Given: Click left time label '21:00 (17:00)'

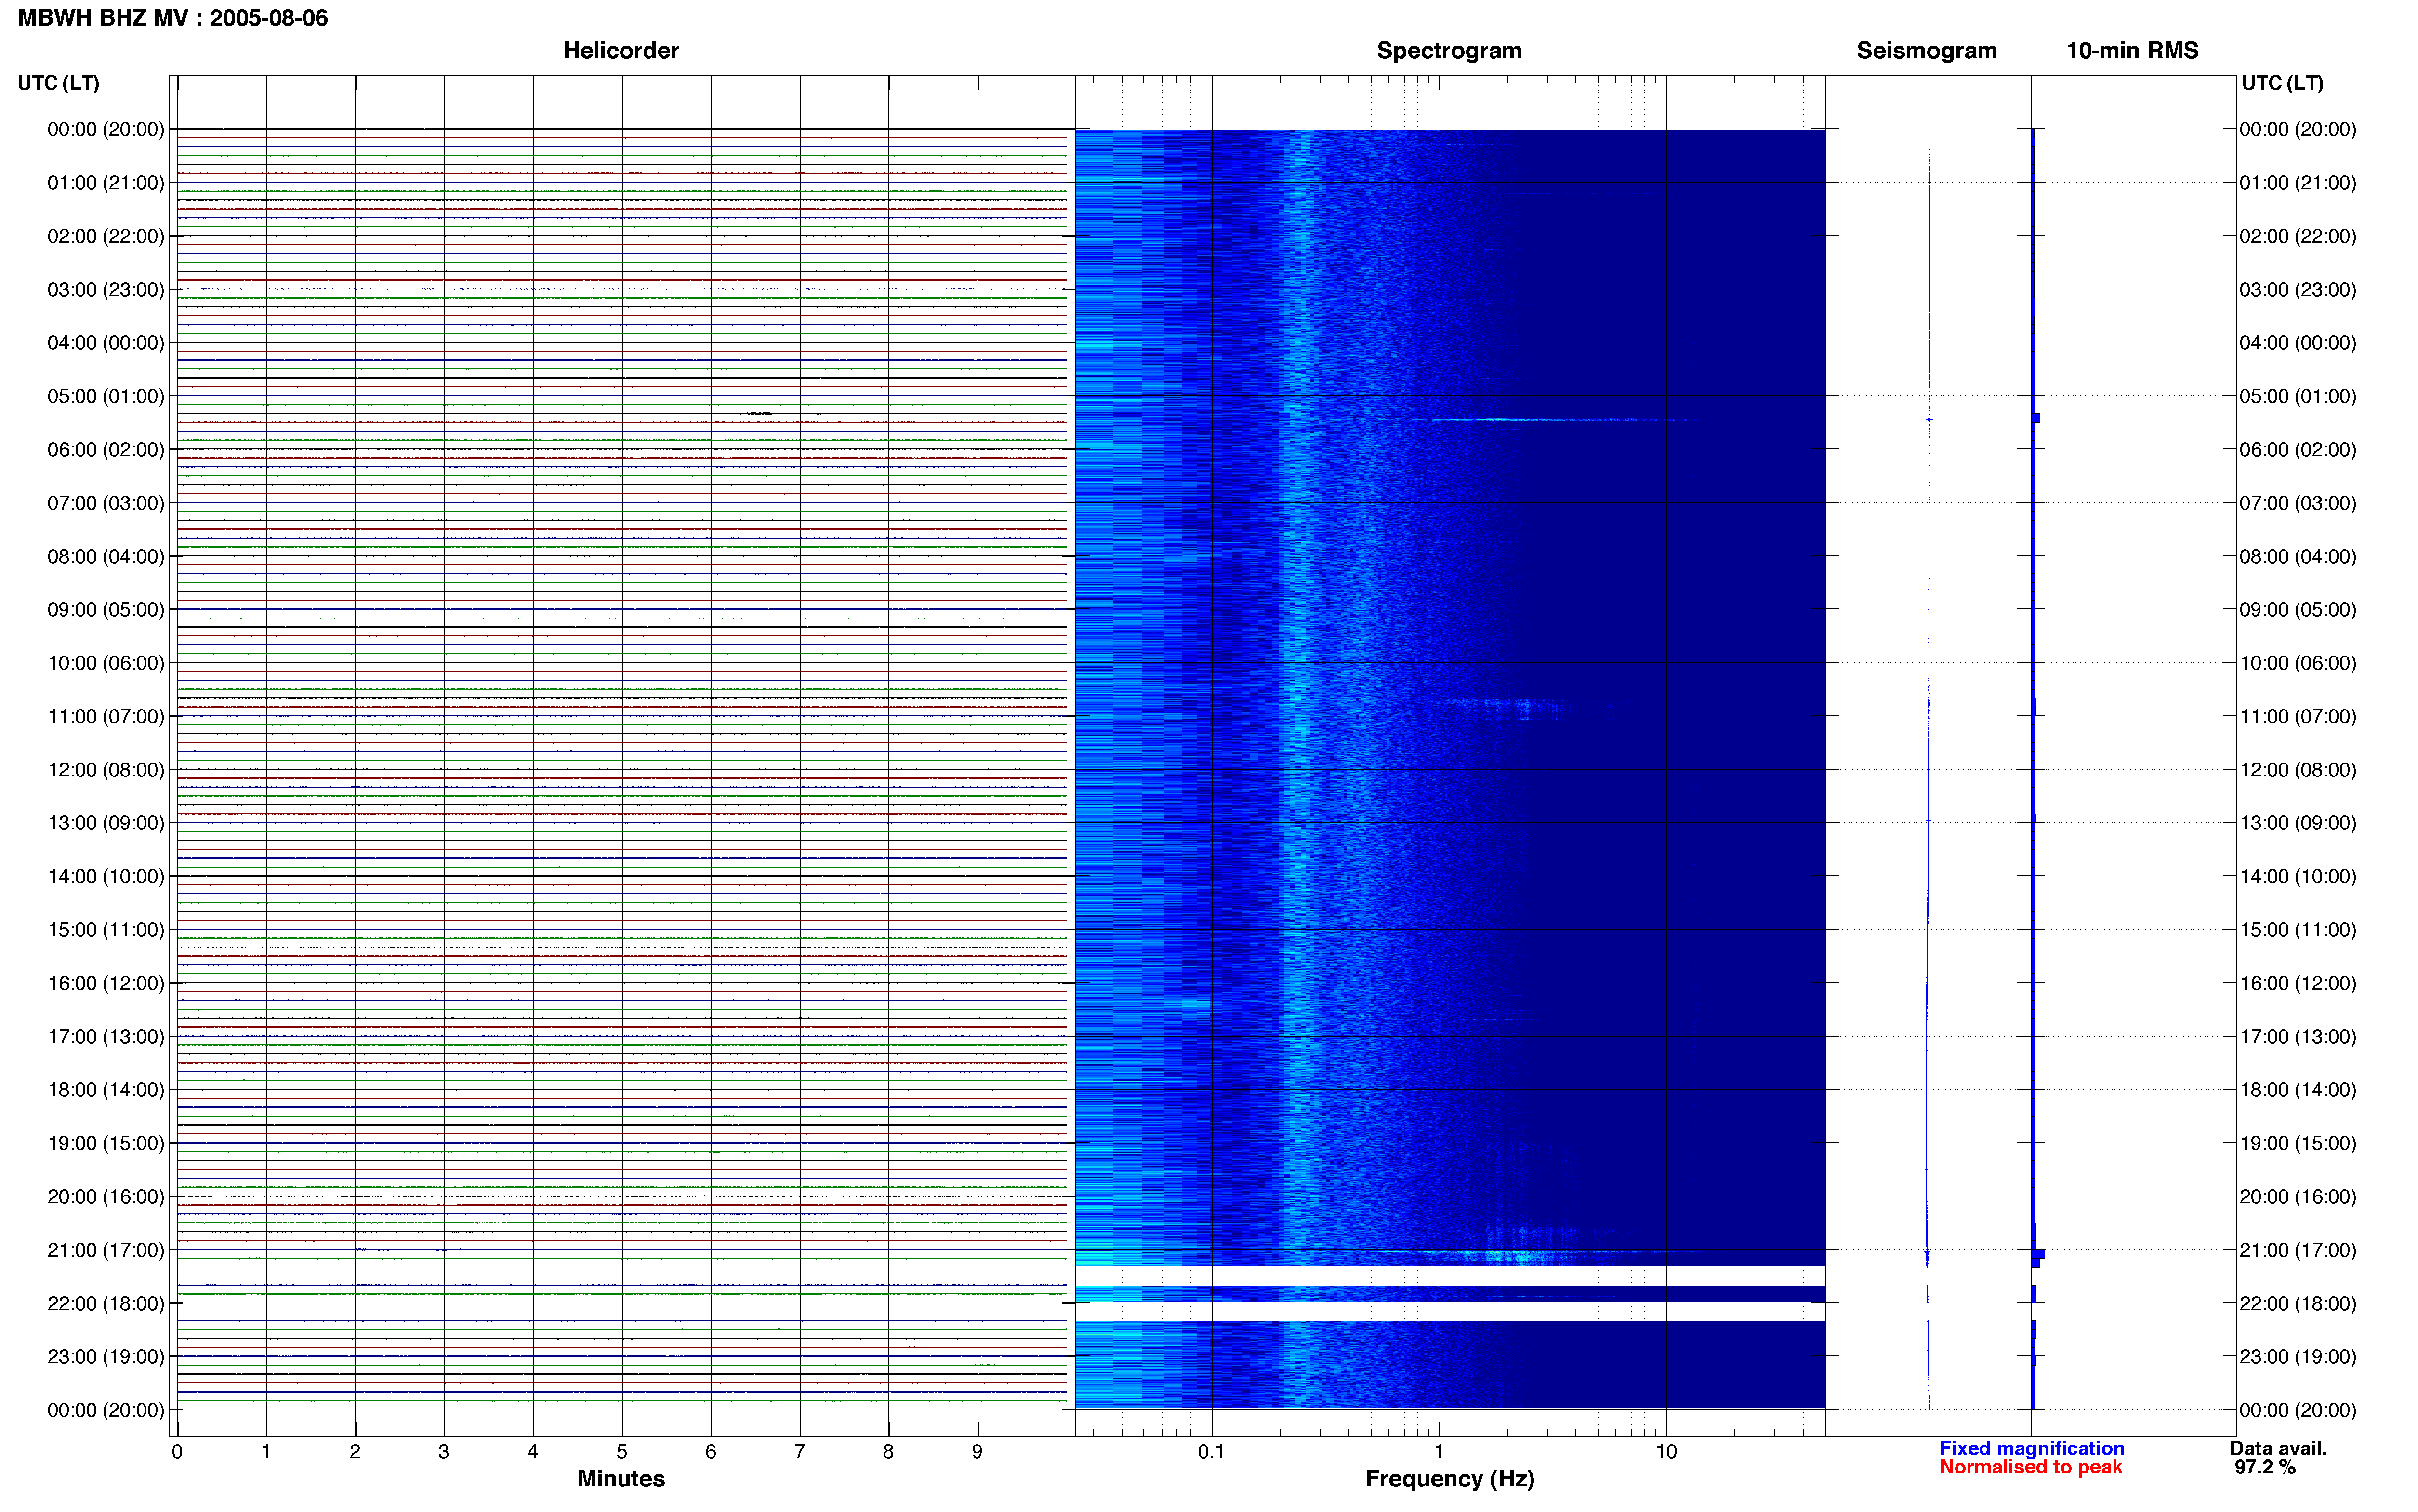Looking at the screenshot, I should click(x=106, y=1250).
